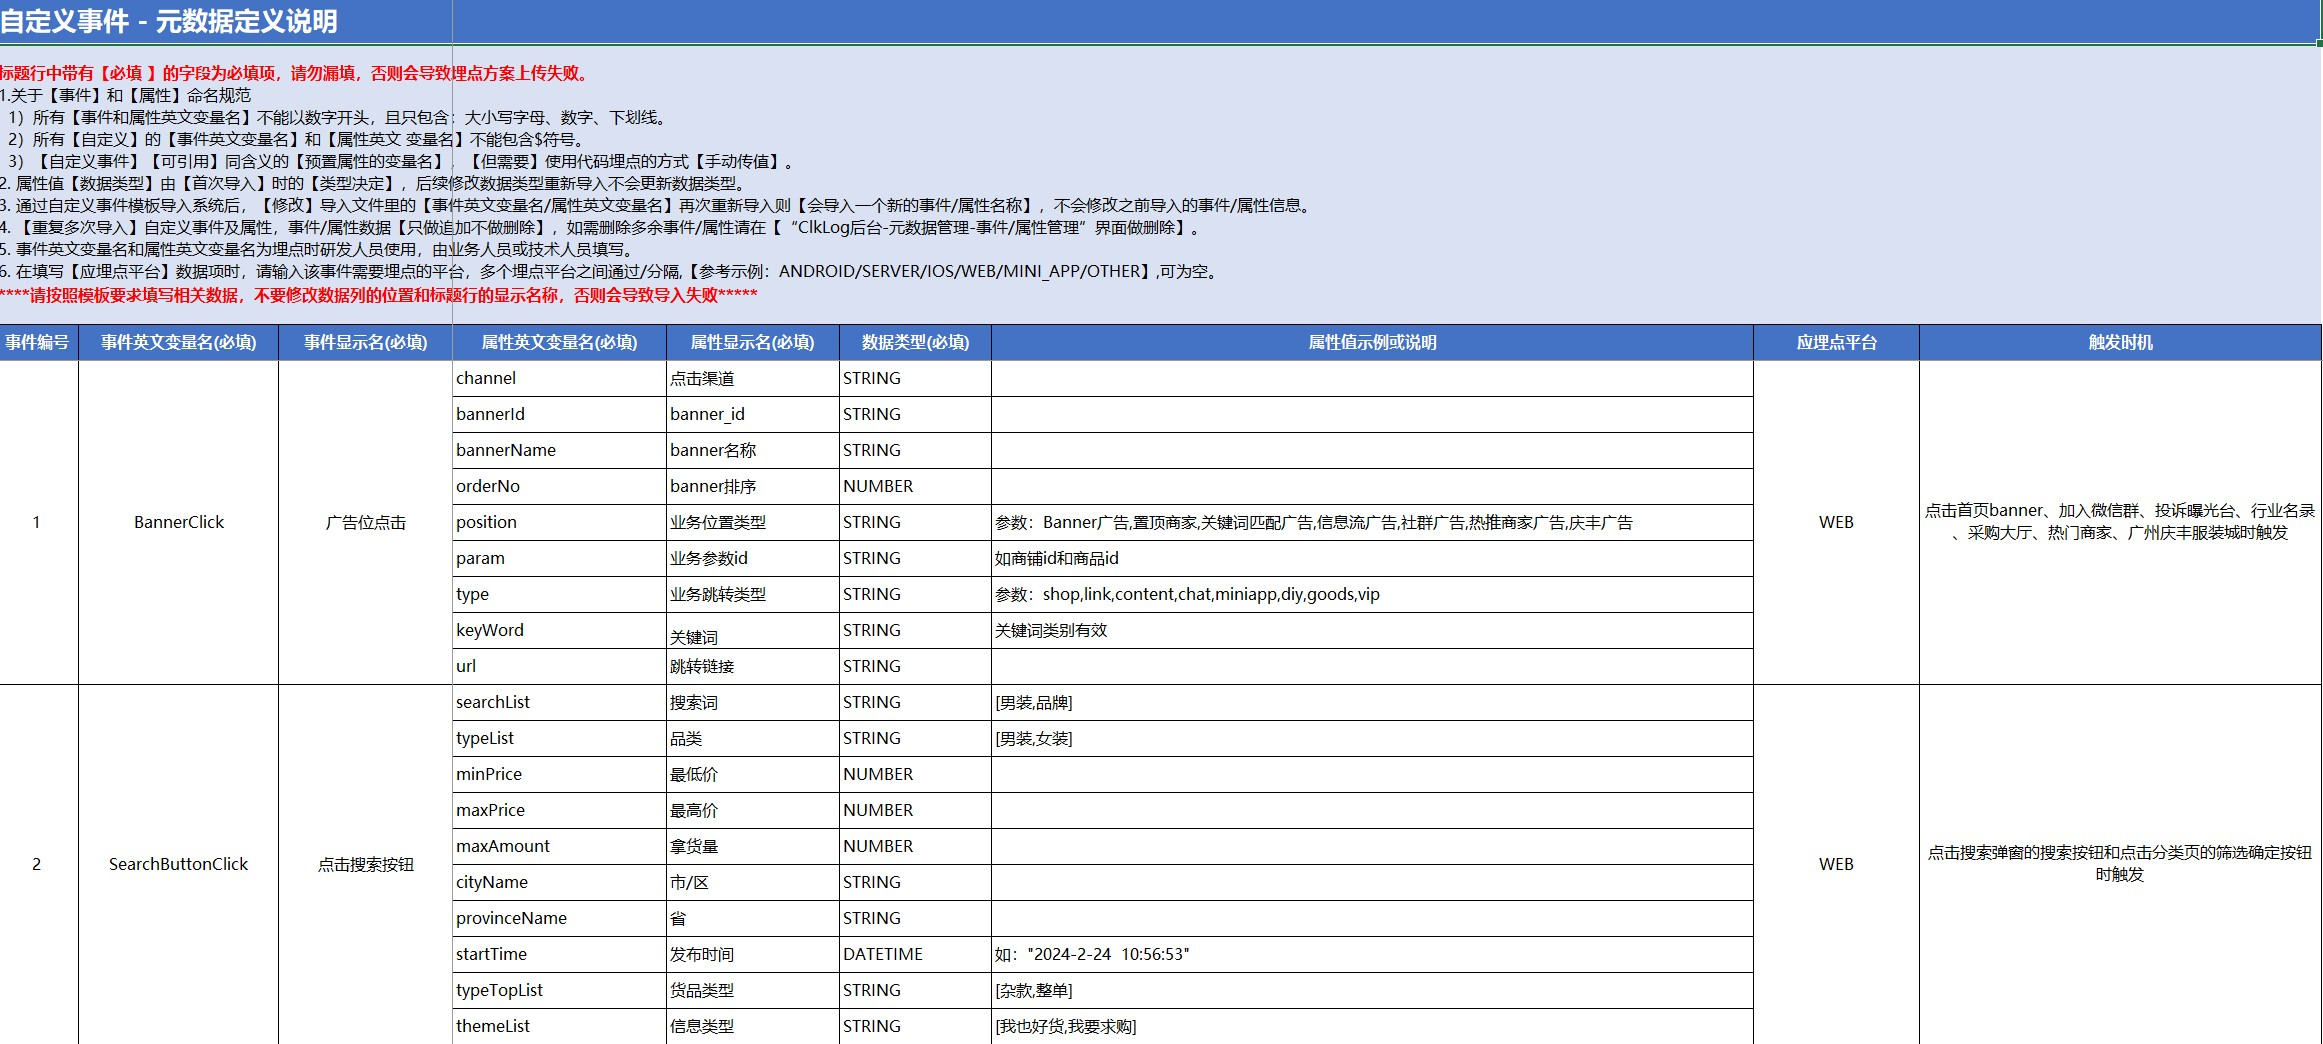Click the 点击渠道 display name cell
The width and height of the screenshot is (2323, 1044).
752,378
